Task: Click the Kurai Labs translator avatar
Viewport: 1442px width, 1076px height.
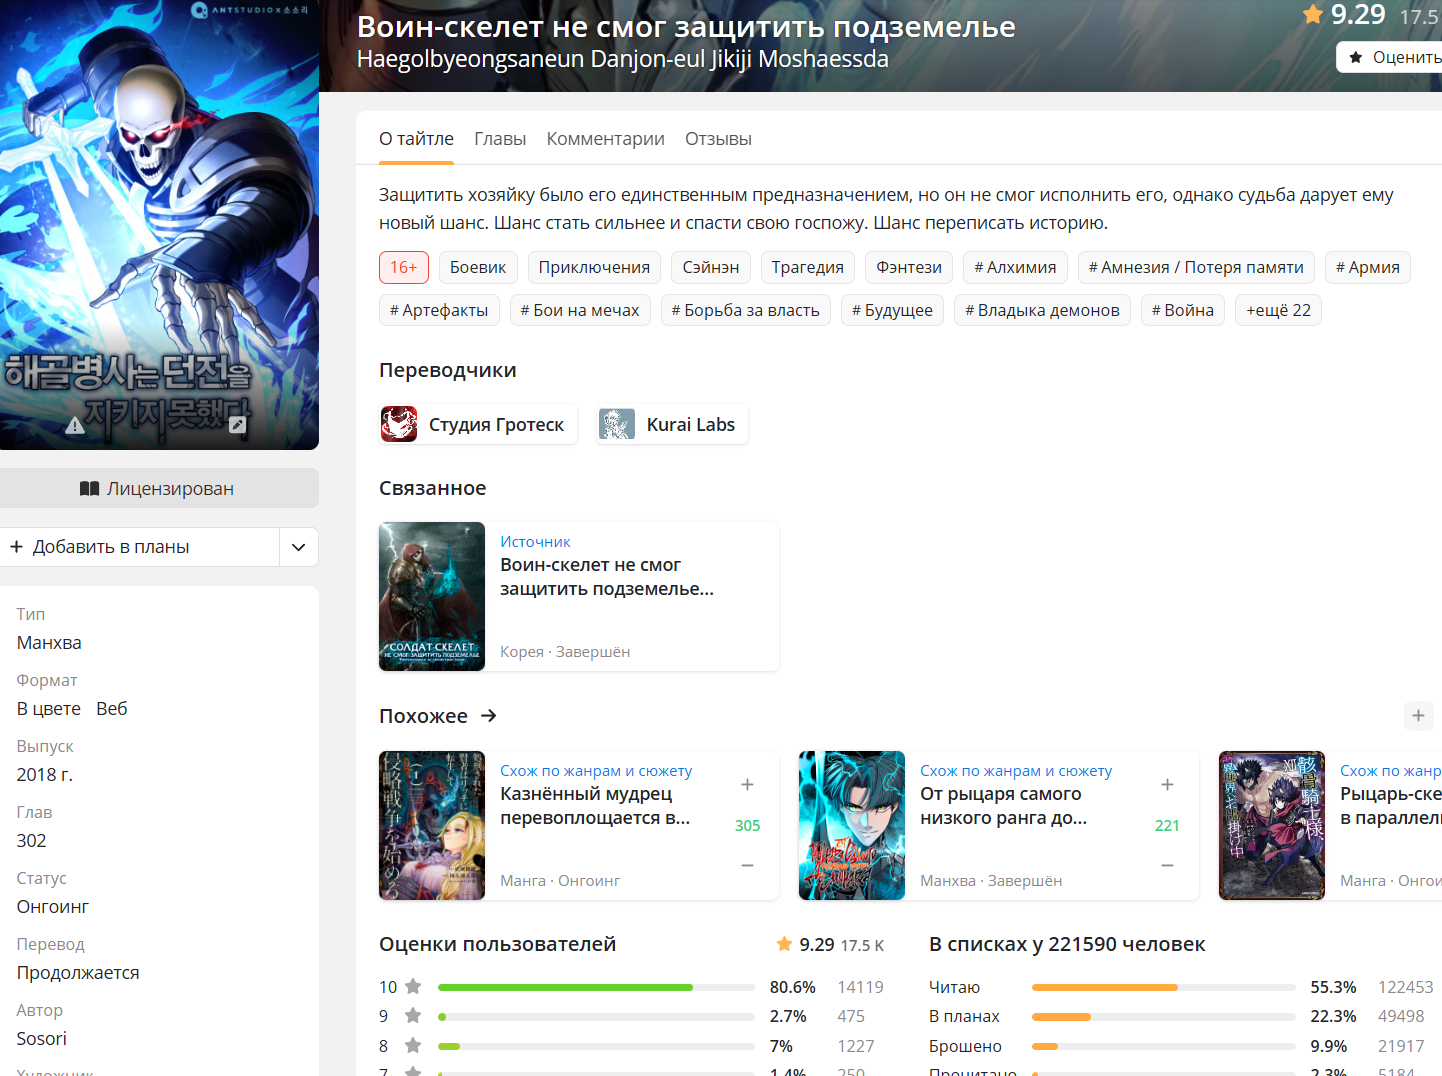Action: [x=617, y=424]
